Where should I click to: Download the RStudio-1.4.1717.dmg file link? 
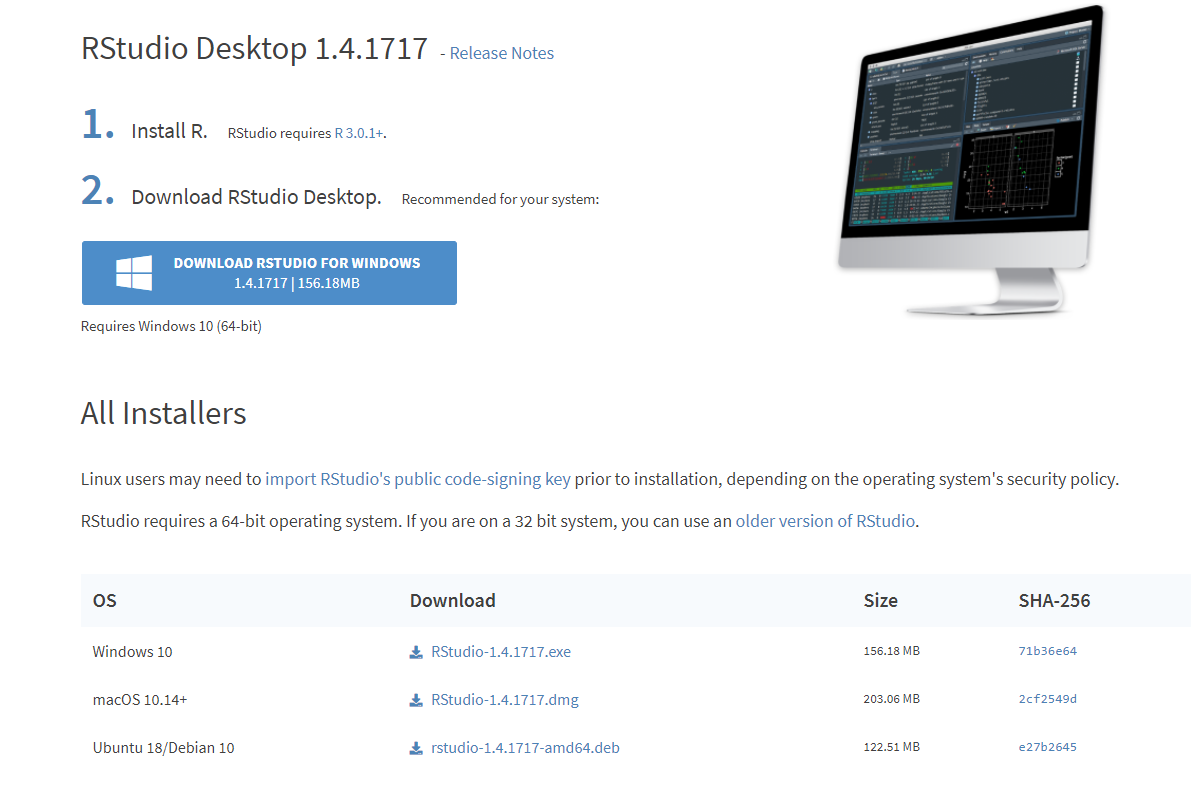point(504,700)
